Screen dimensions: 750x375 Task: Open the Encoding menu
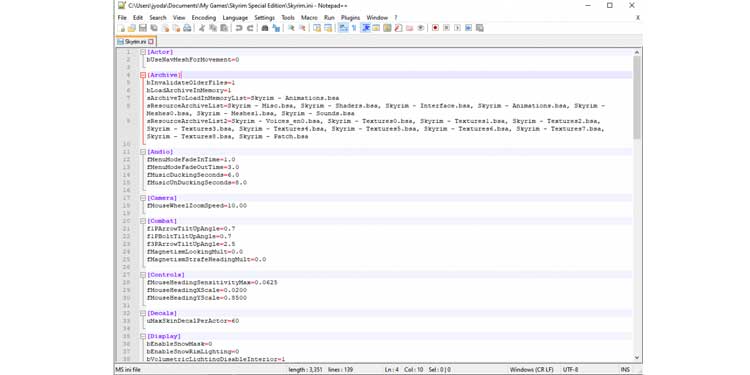[x=204, y=18]
